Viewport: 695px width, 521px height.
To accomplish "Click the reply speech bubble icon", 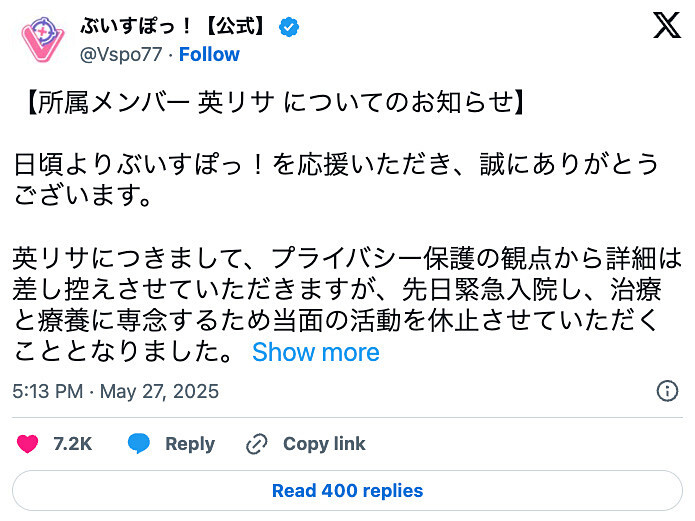I will pos(139,444).
